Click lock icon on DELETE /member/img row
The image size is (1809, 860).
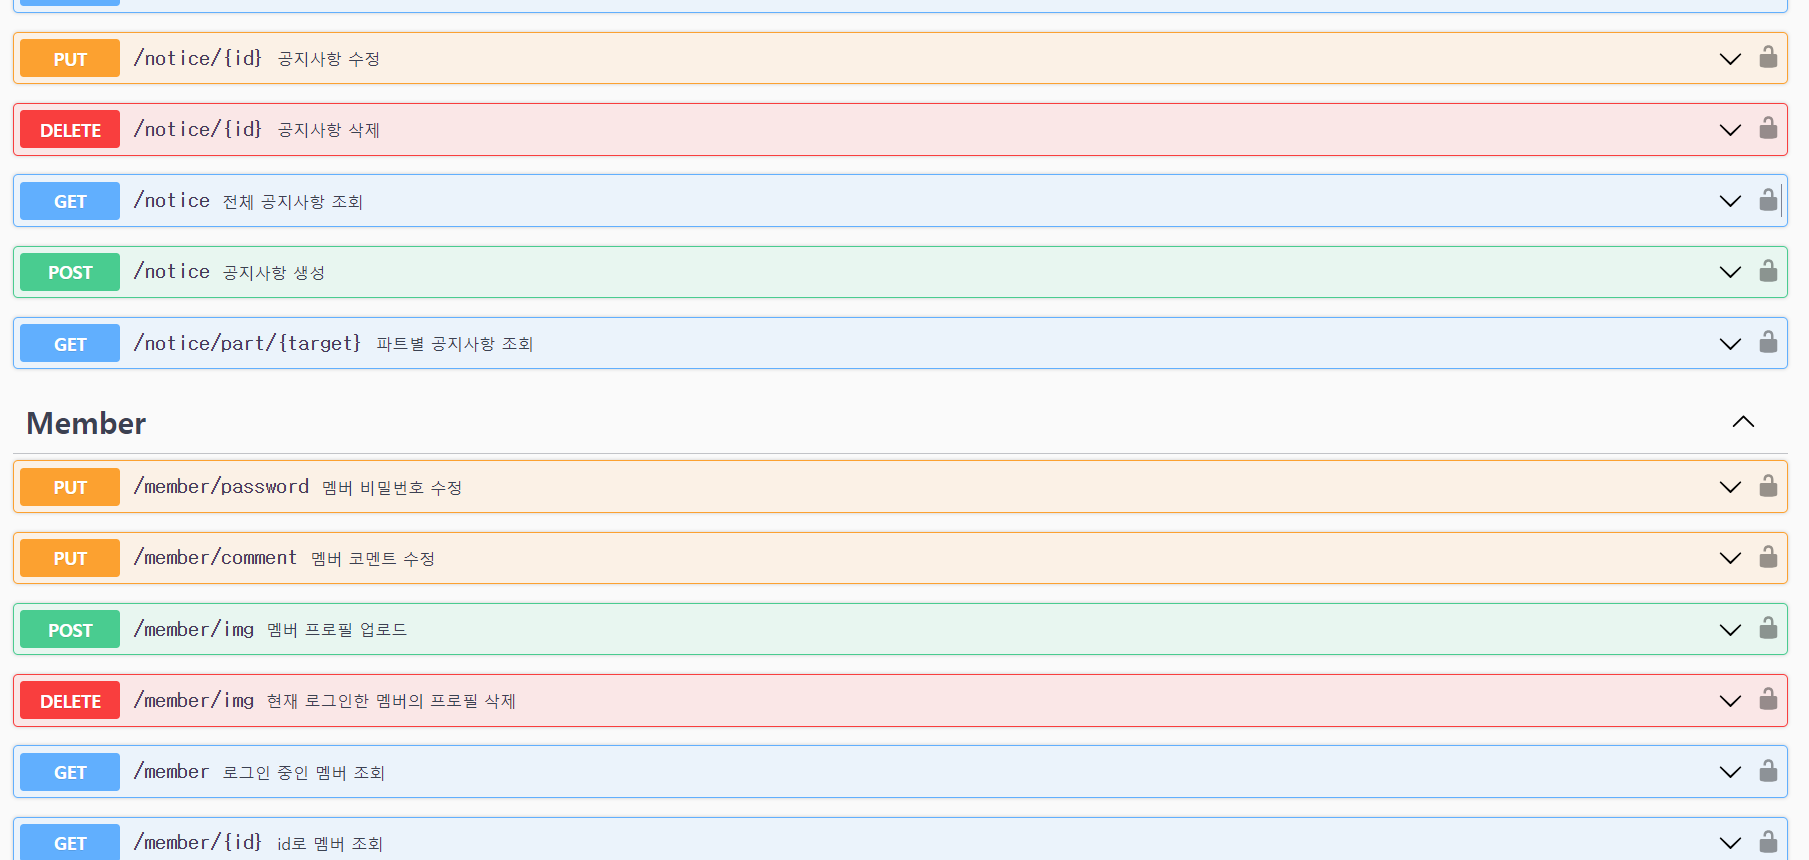coord(1768,699)
